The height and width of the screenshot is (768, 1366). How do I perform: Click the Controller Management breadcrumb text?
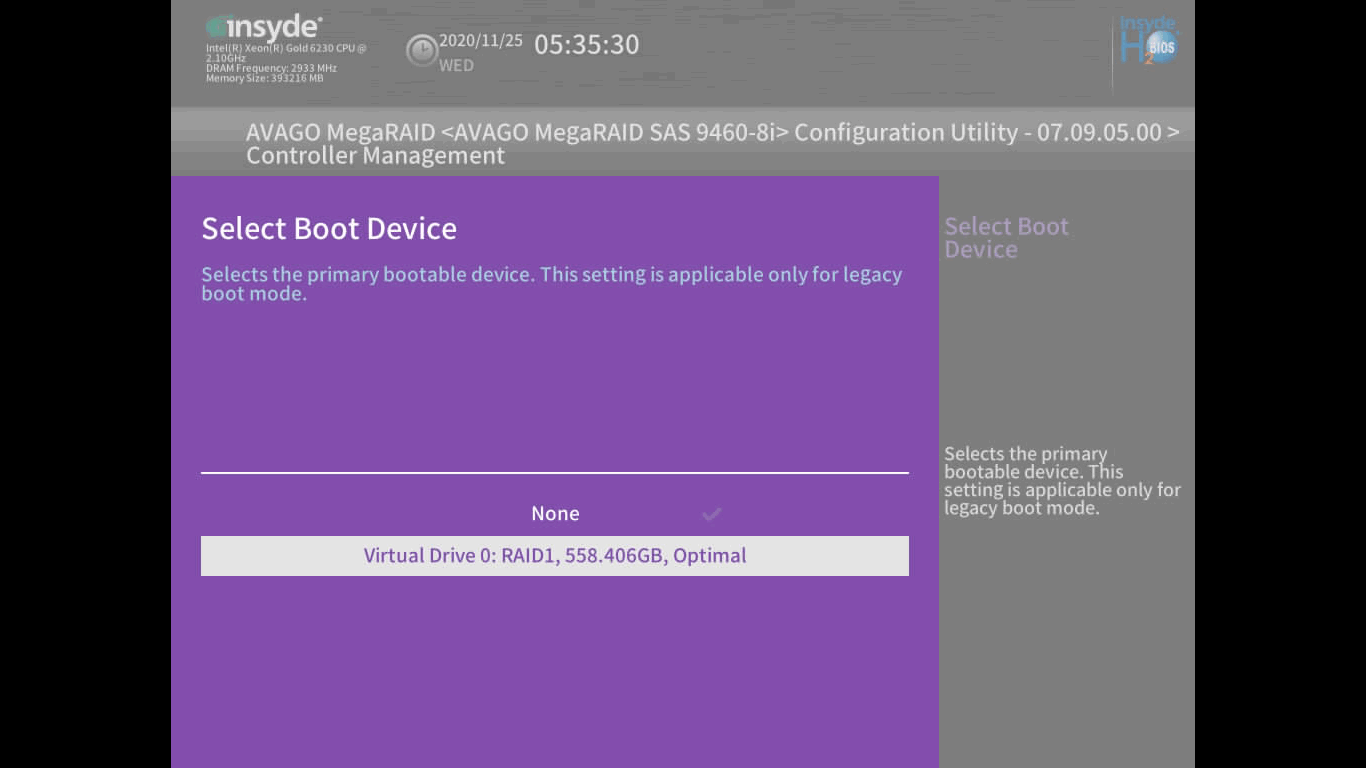(x=375, y=156)
